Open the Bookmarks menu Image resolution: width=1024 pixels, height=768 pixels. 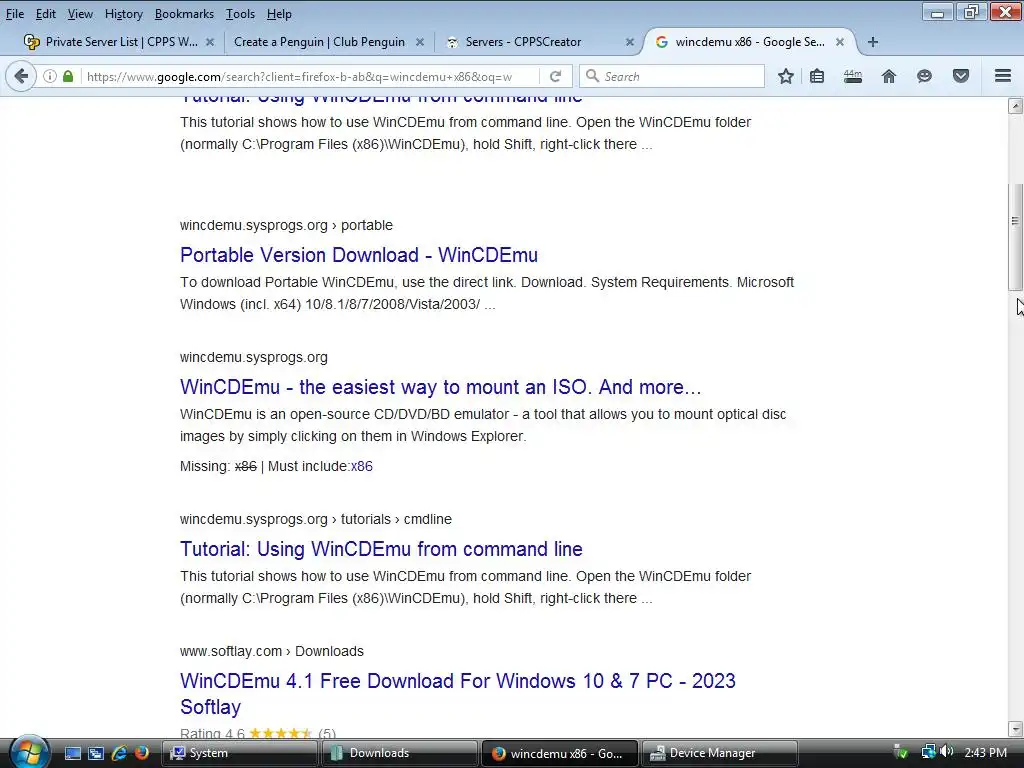[x=184, y=14]
